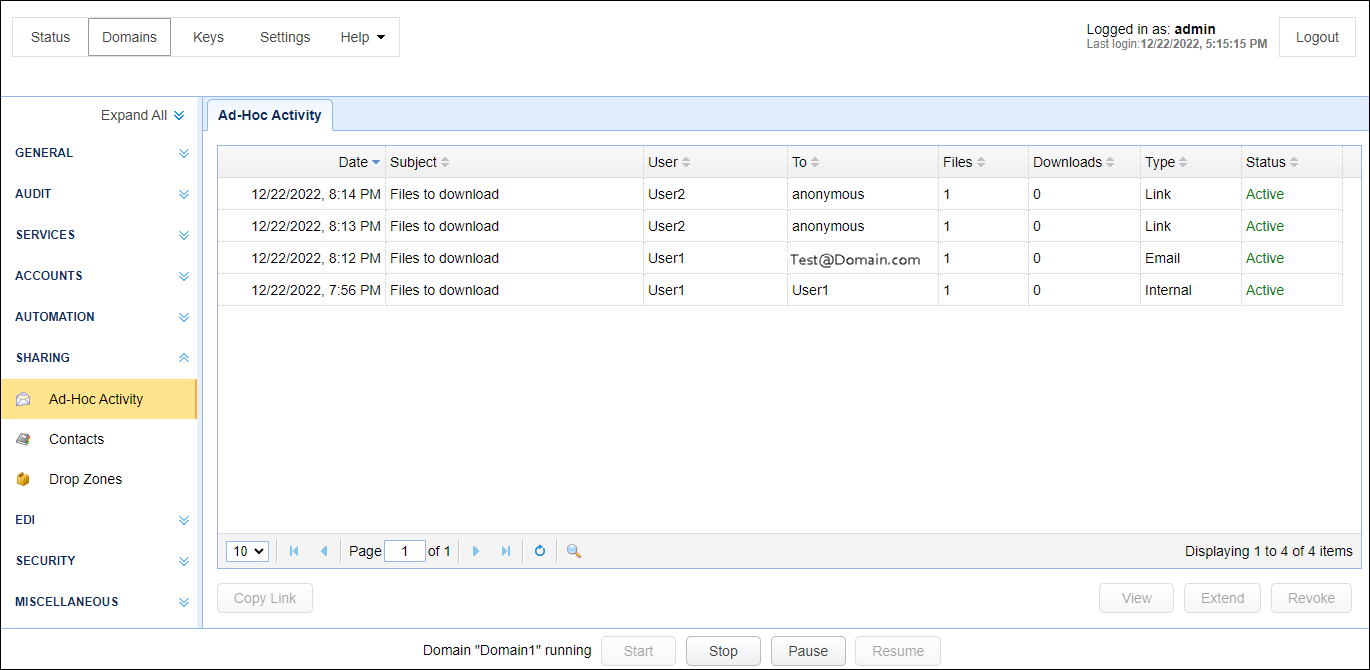Click the Downloads column header
The image size is (1370, 670).
point(1084,162)
